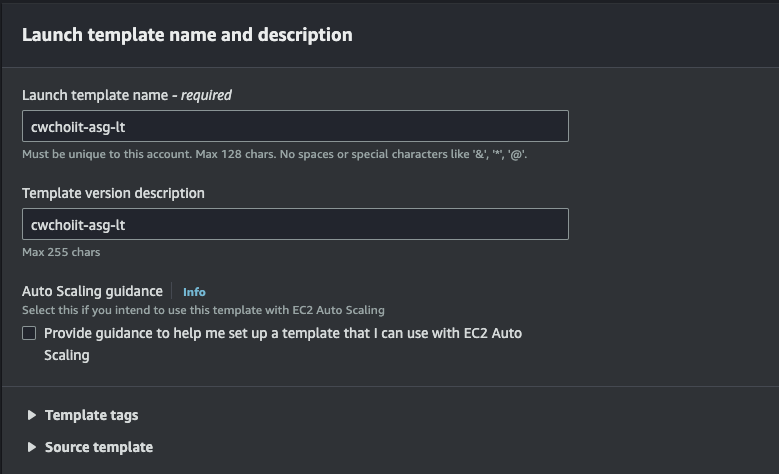Click the word "Scaling" on checkbox label's second line

[x=67, y=355]
